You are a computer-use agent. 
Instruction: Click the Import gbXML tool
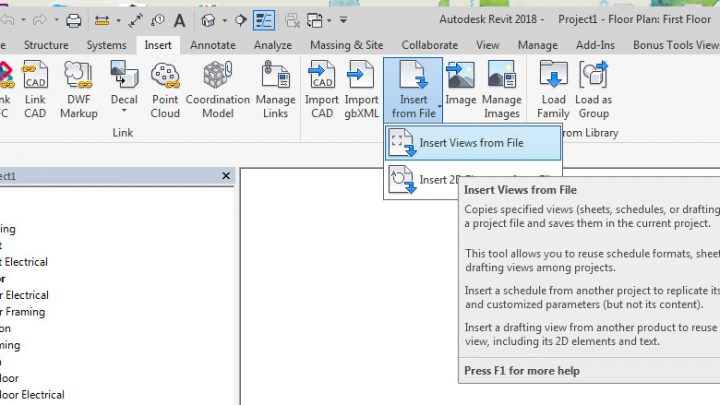[x=361, y=90]
